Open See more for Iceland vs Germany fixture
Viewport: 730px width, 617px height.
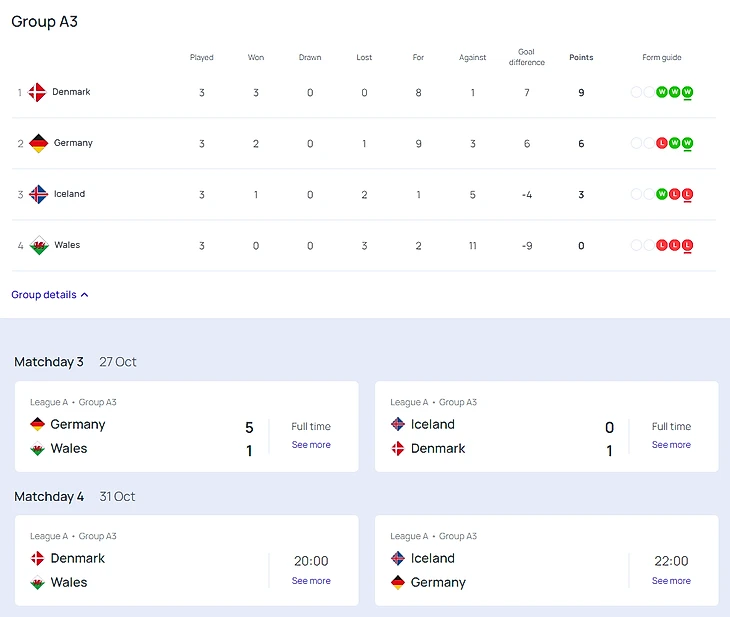click(671, 581)
